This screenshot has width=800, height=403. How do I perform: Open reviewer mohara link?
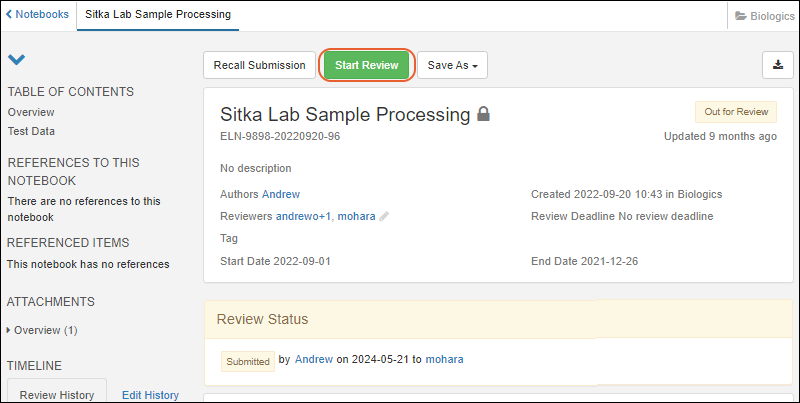coord(356,216)
